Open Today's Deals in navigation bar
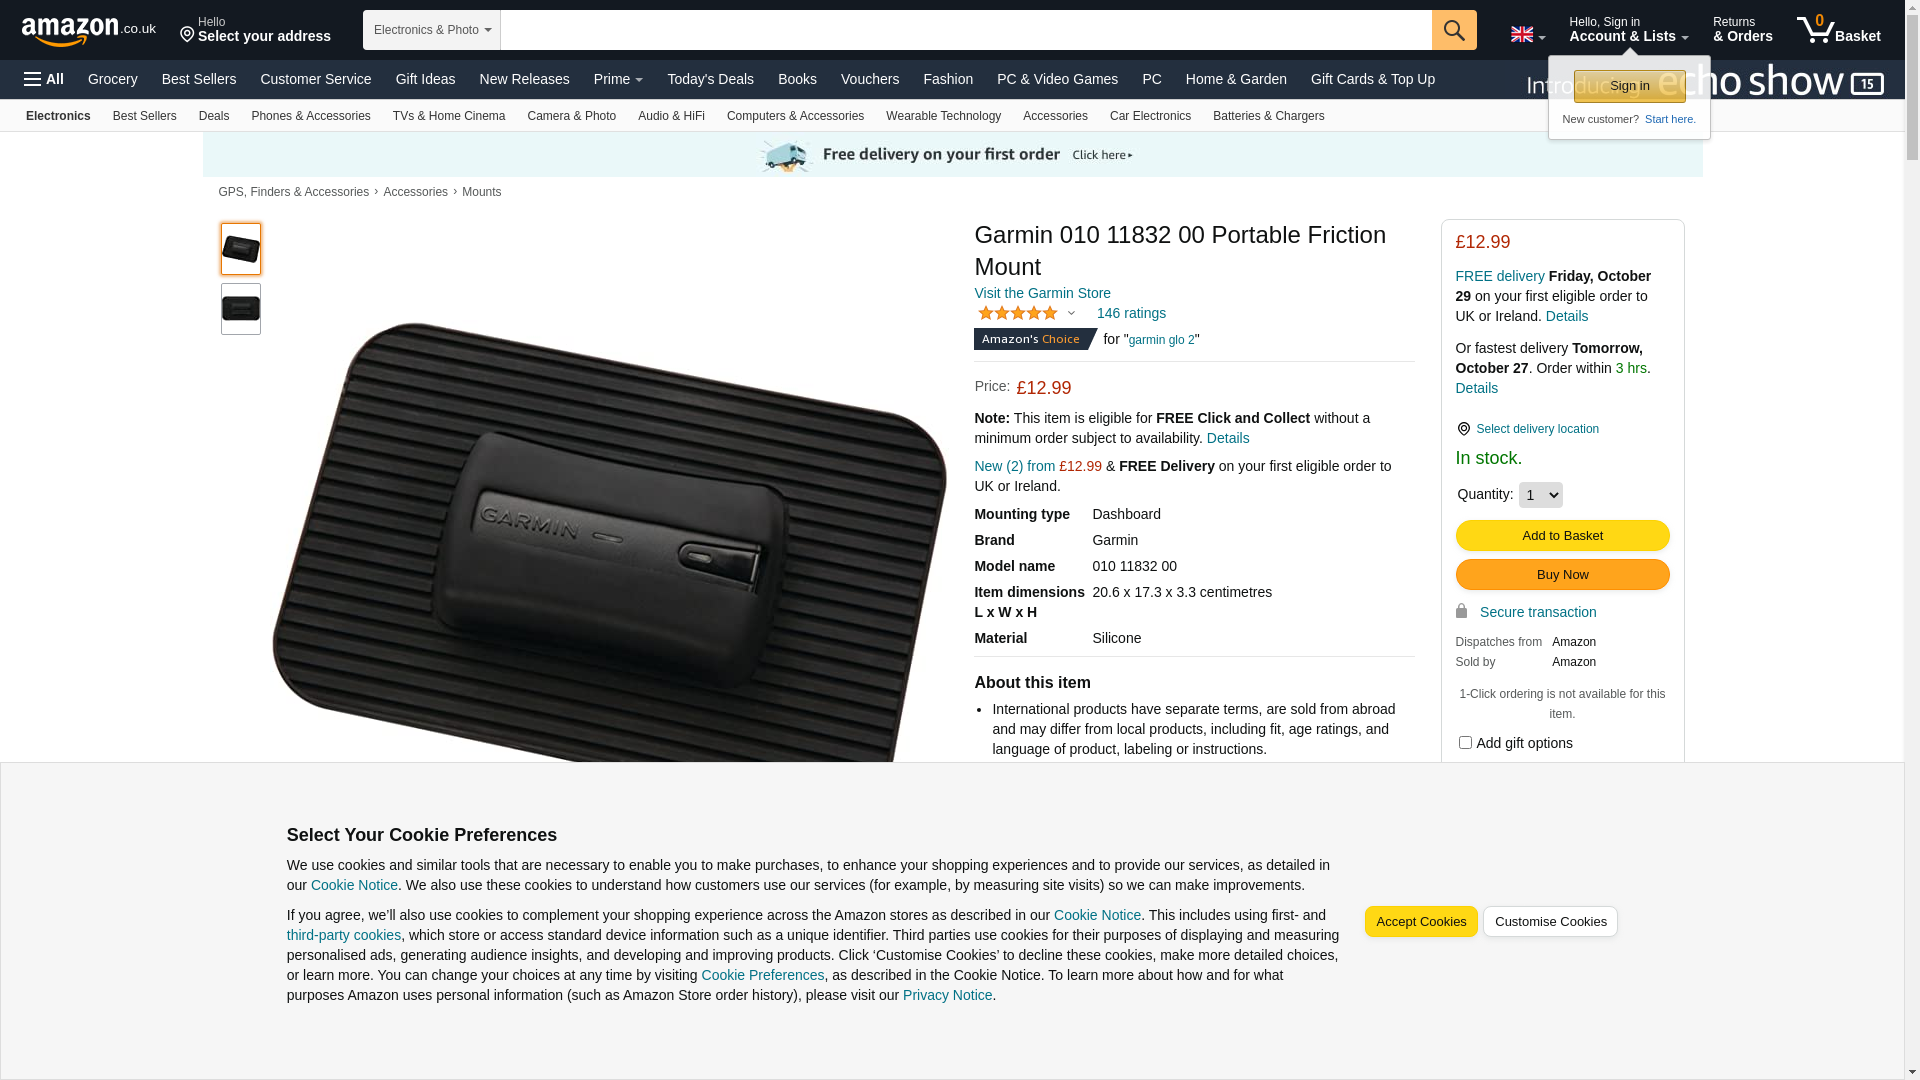 coord(710,79)
